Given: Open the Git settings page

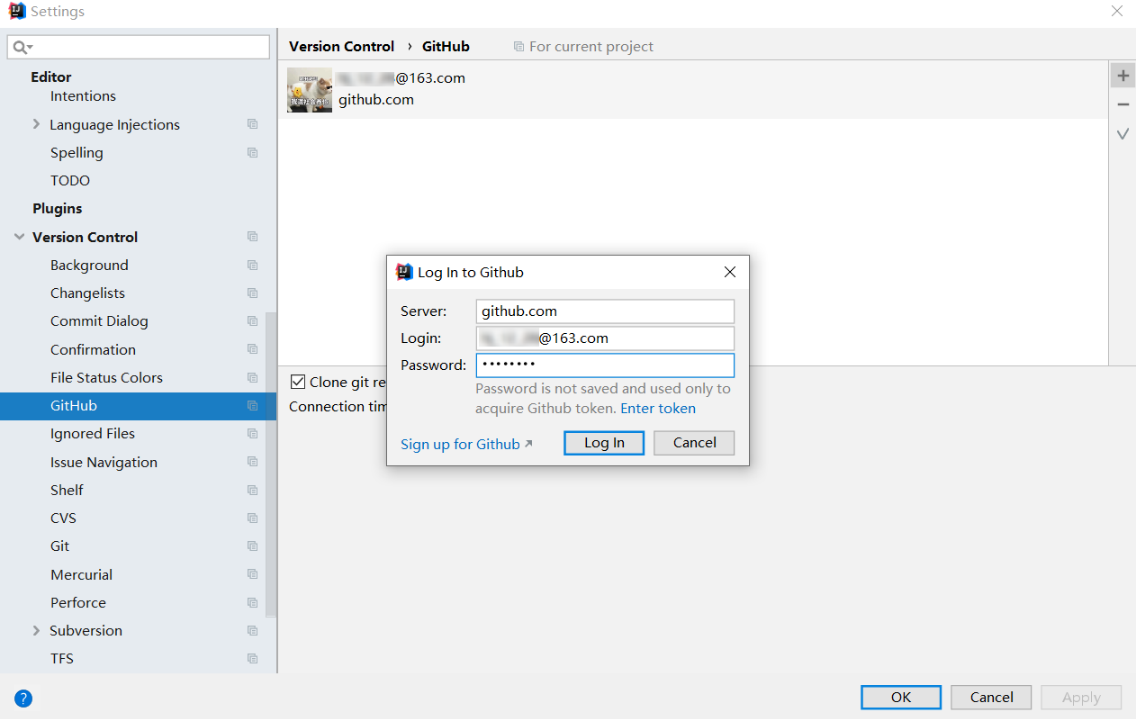Looking at the screenshot, I should coord(59,546).
